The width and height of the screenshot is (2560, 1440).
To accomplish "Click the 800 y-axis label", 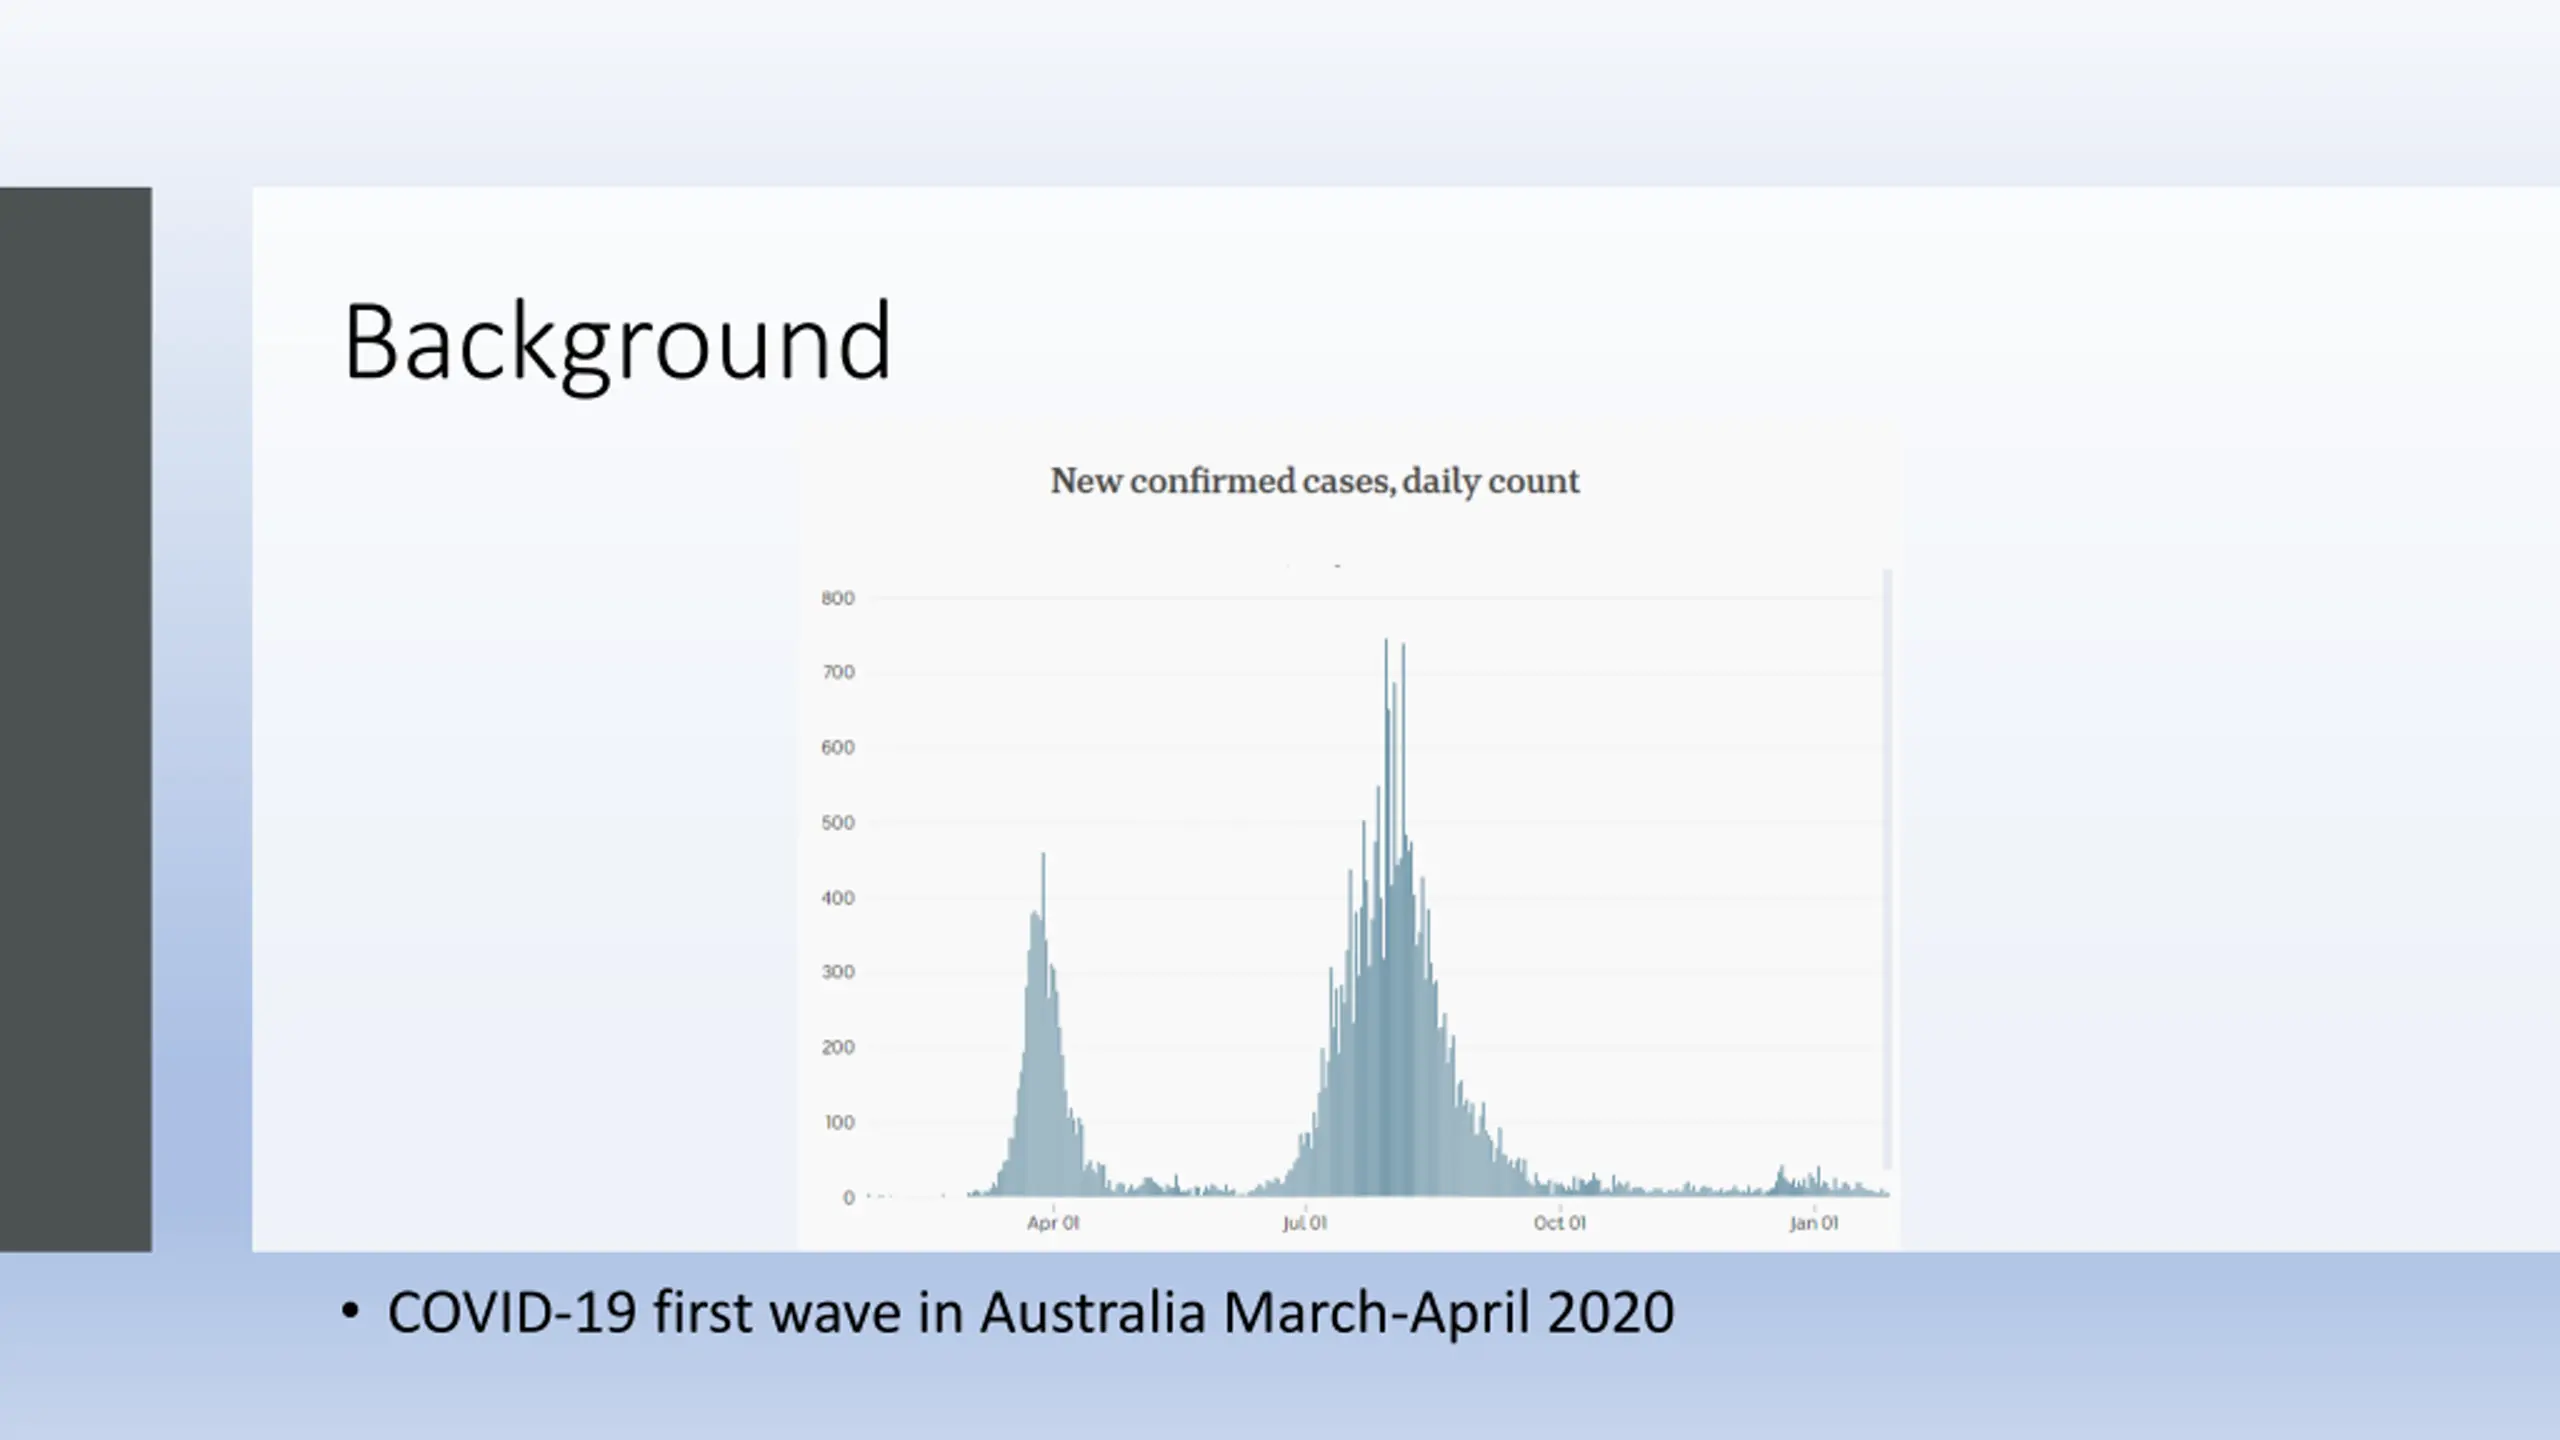I will tap(838, 598).
